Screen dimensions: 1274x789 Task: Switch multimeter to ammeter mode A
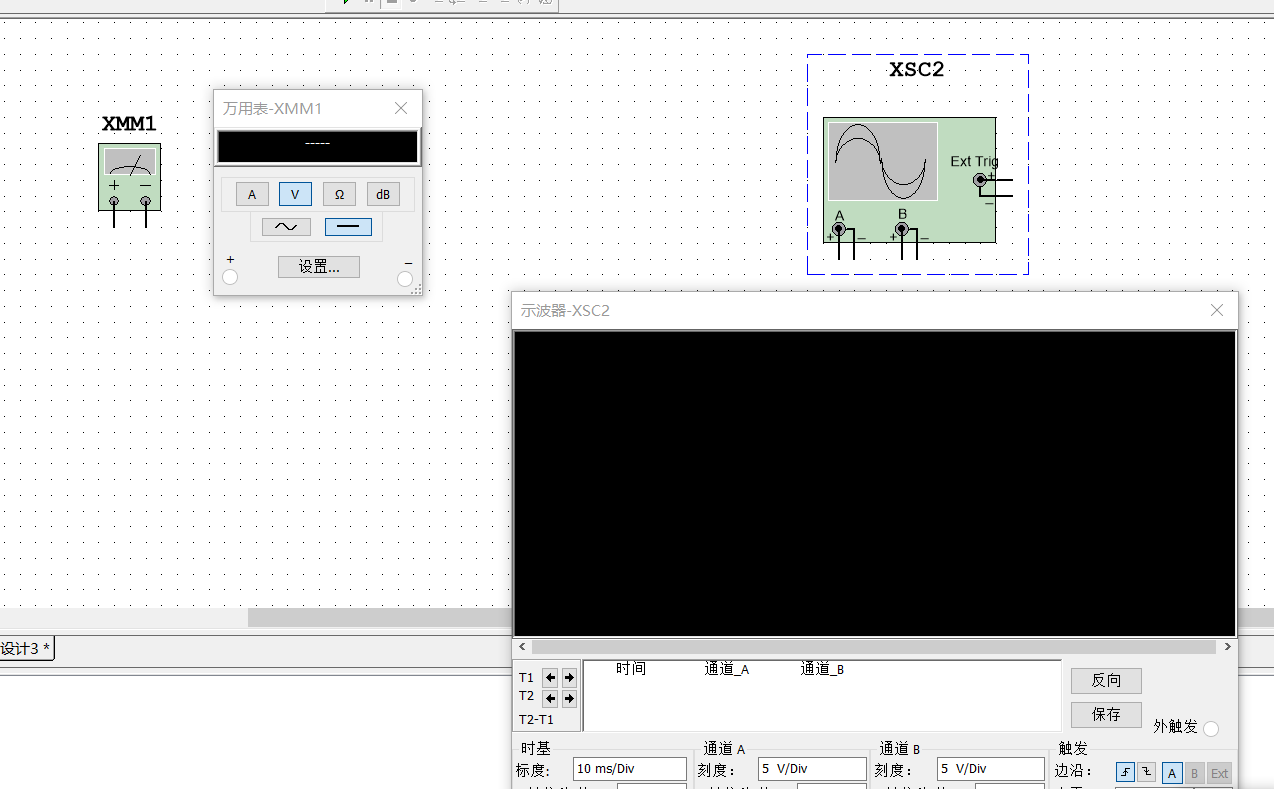pyautogui.click(x=252, y=194)
